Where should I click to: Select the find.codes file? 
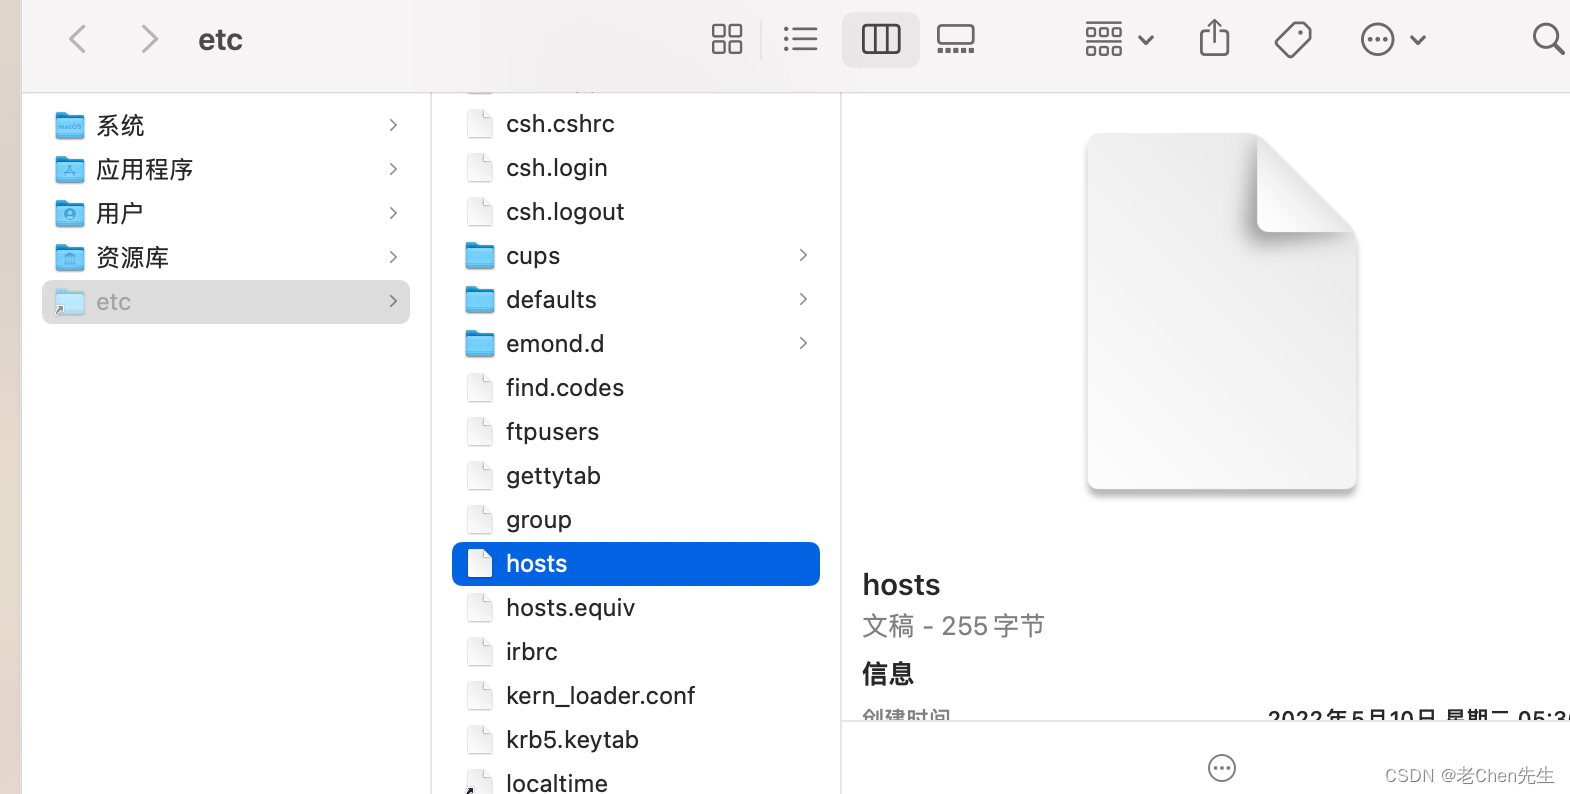tap(636, 388)
